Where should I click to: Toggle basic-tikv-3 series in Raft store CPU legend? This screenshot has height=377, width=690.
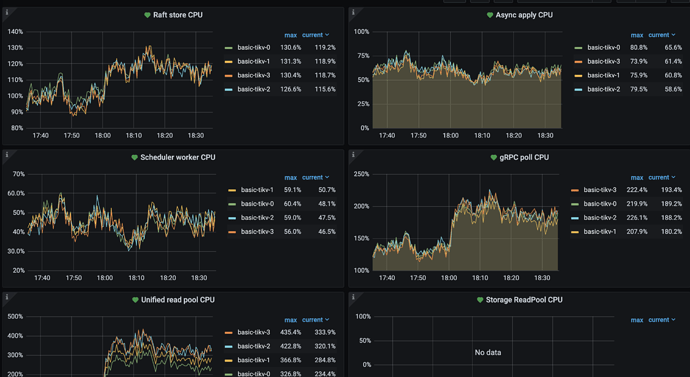254,75
